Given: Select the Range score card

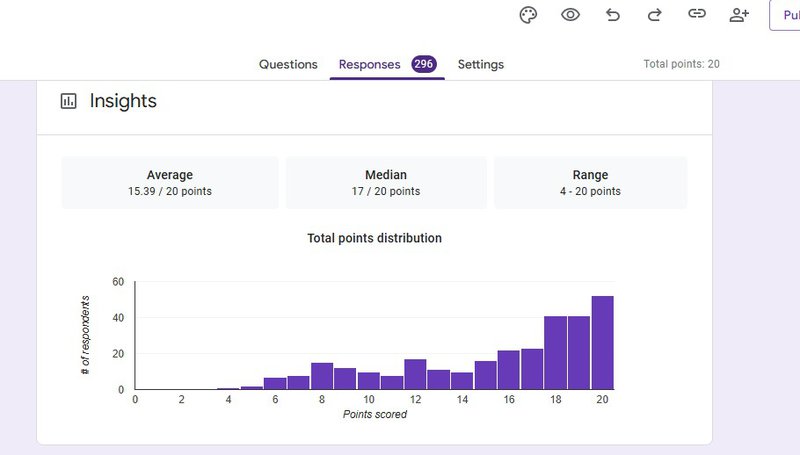Looking at the screenshot, I should click(x=590, y=182).
